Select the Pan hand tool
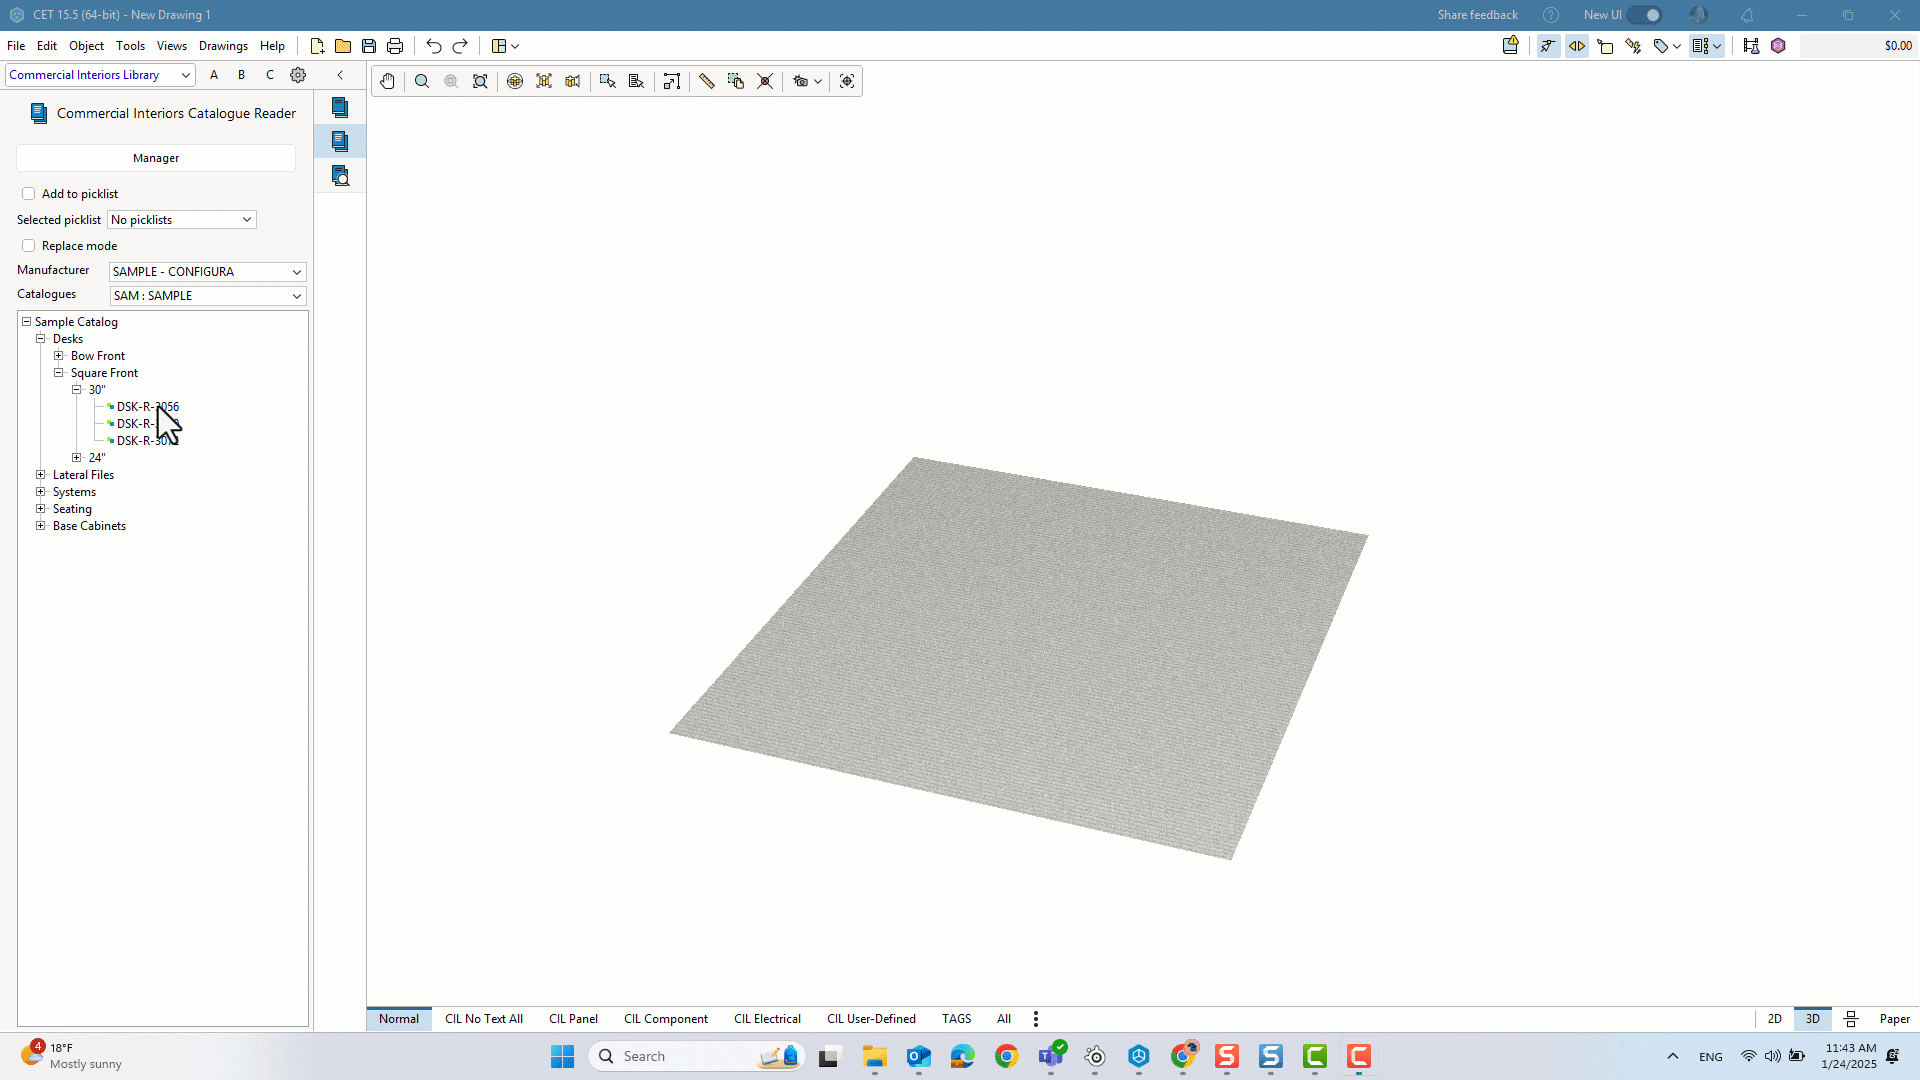Screen dimensions: 1920x1080 [387, 81]
